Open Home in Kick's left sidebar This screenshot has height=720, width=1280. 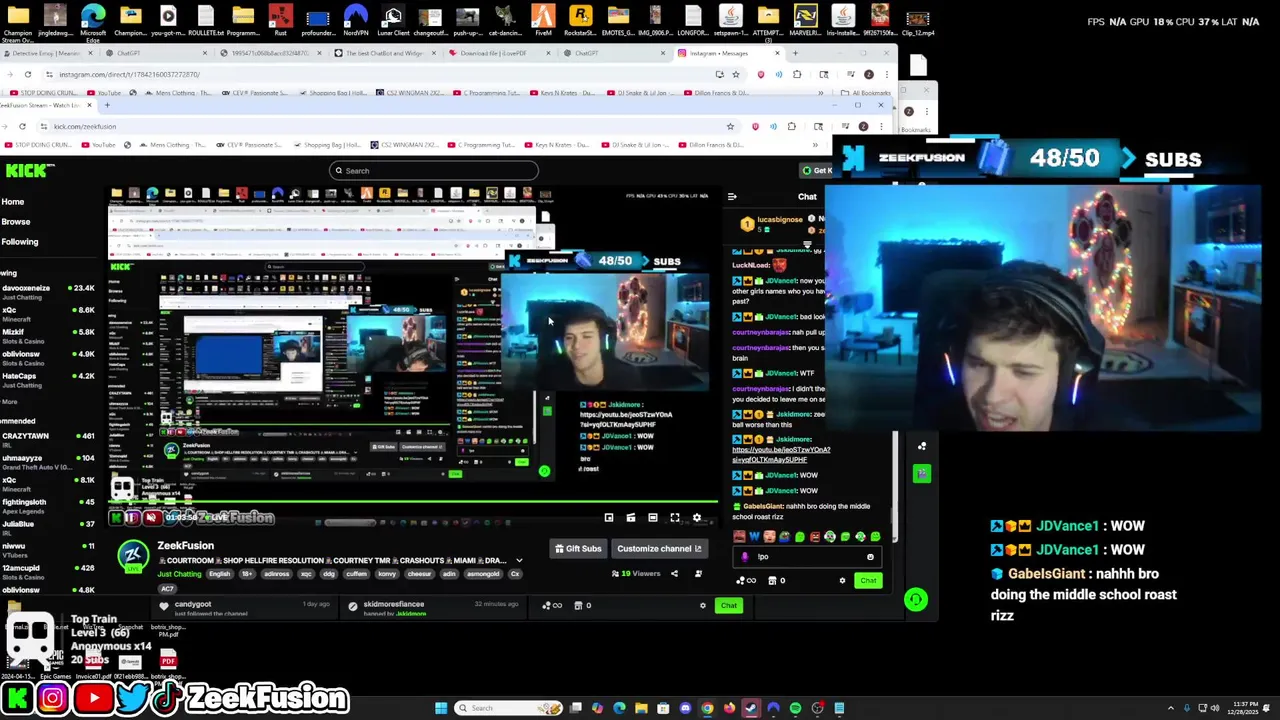pos(13,202)
